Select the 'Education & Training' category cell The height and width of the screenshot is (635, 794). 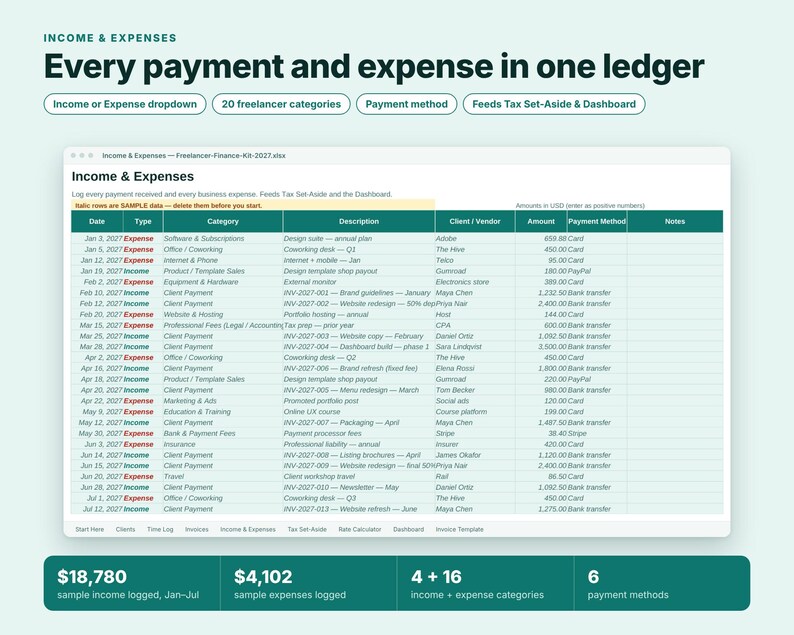click(223, 412)
